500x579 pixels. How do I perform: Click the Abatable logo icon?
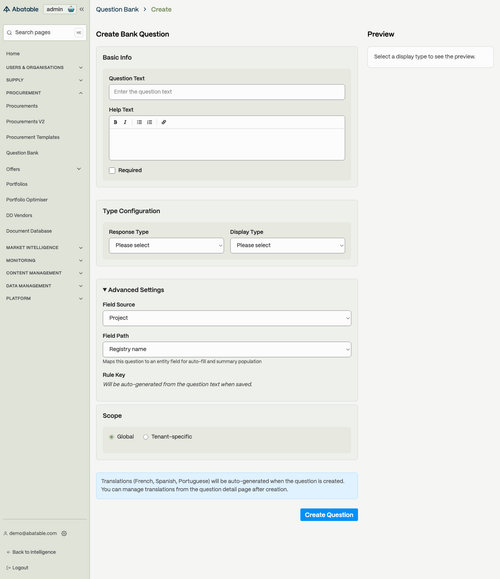[7, 9]
